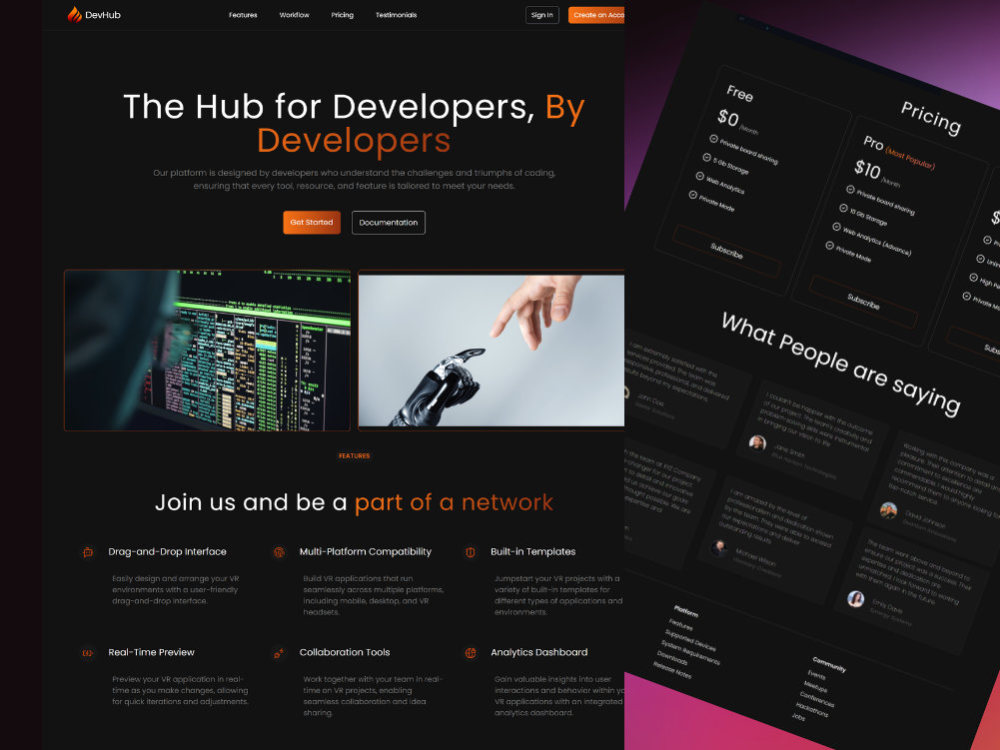
Task: Click check icon beside 5 Gb Storage
Action: [x=707, y=158]
